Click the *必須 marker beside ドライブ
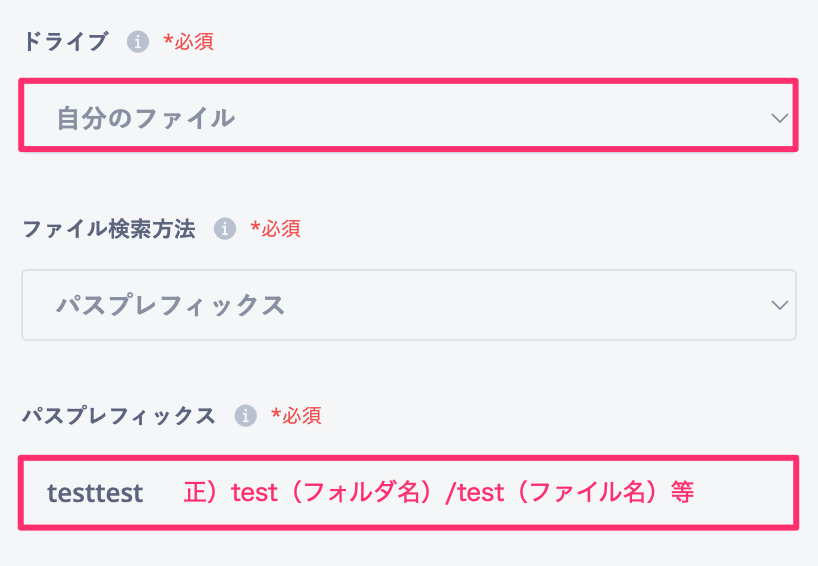 click(188, 42)
